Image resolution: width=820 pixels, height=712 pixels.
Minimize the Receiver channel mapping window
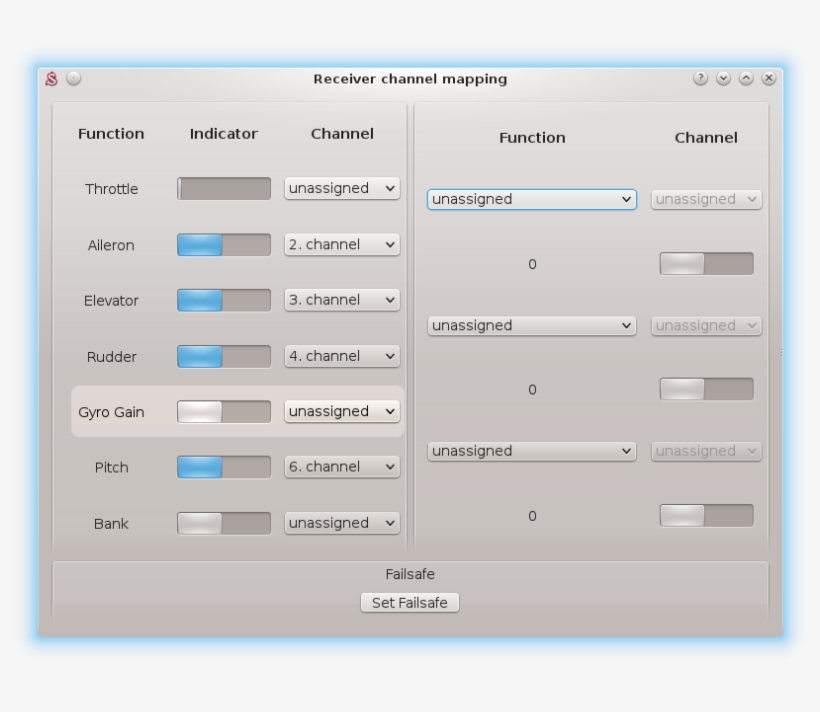[x=723, y=78]
